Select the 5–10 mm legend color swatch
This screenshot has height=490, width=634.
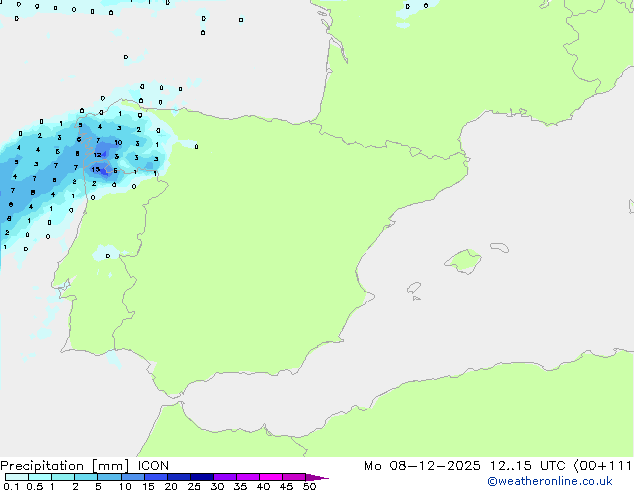(x=109, y=477)
